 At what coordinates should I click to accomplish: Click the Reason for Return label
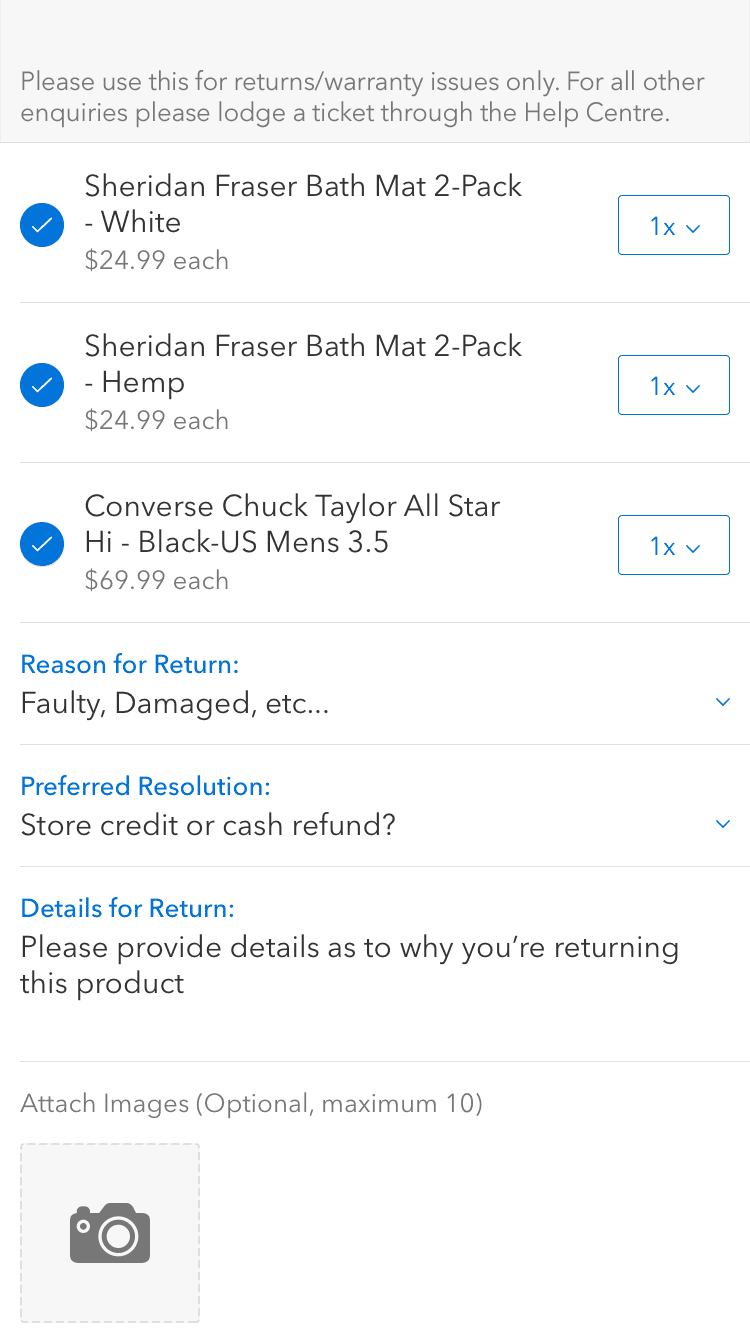(x=130, y=664)
